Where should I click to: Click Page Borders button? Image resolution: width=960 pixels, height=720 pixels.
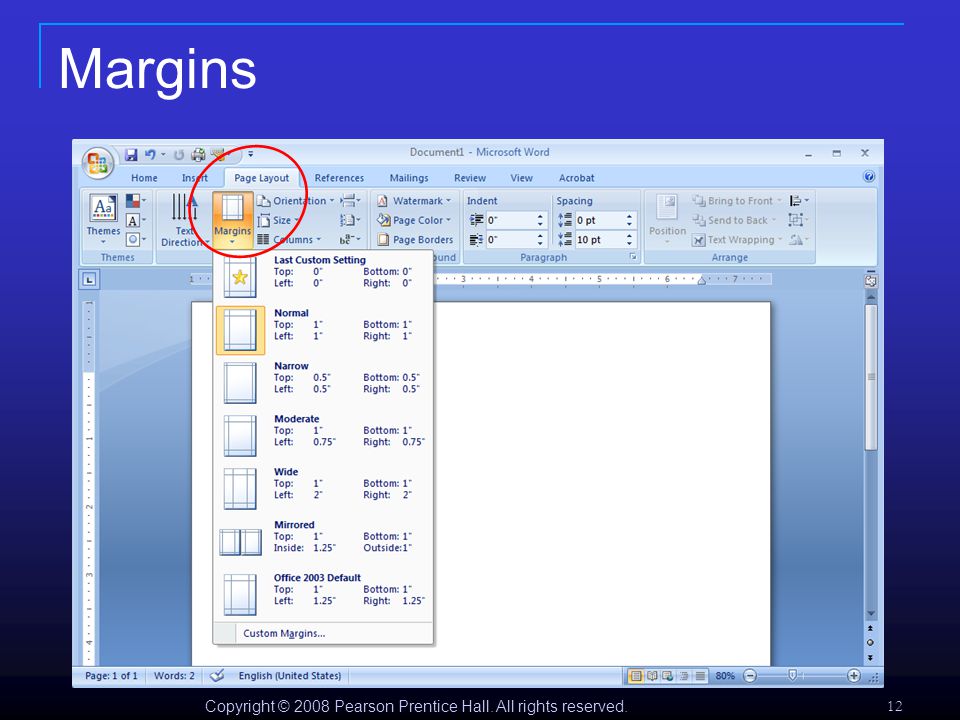415,239
